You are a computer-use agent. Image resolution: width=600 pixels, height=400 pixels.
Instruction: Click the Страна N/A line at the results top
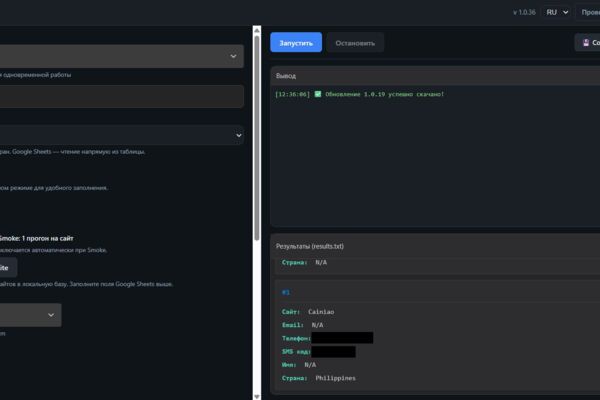(x=304, y=263)
